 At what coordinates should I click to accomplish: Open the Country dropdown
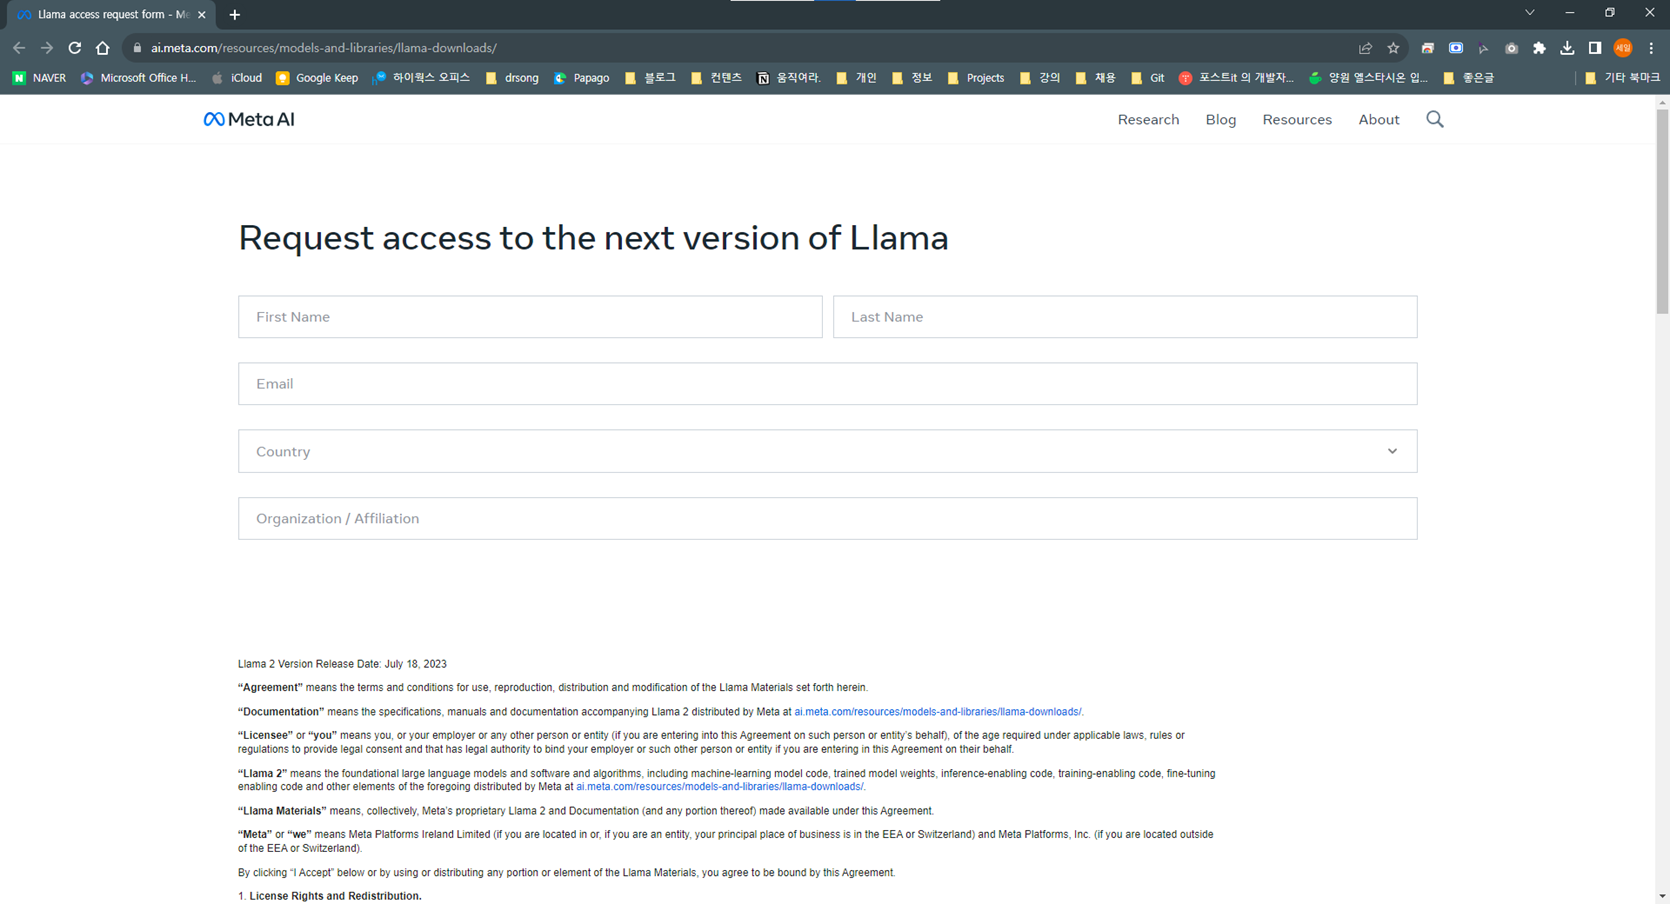coord(828,451)
